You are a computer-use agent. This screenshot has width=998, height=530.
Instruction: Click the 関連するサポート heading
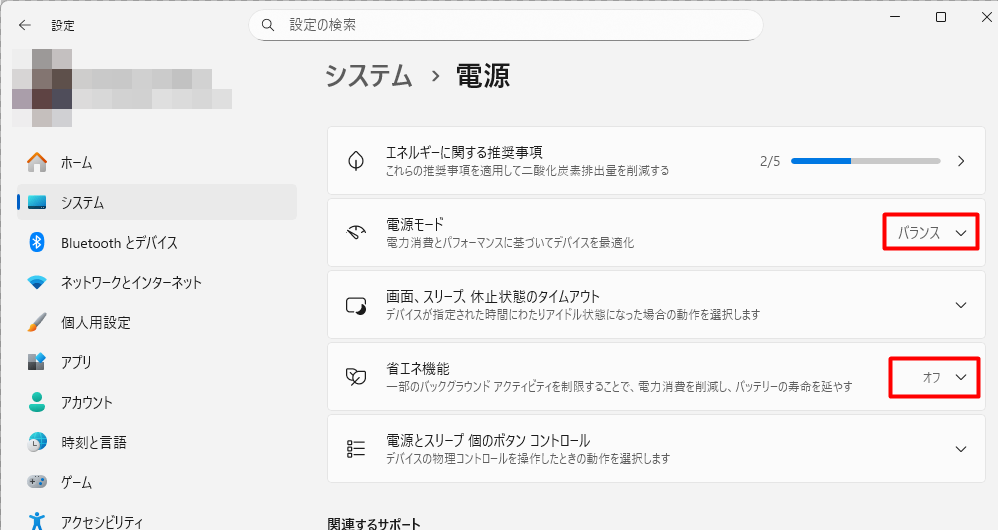click(x=374, y=523)
